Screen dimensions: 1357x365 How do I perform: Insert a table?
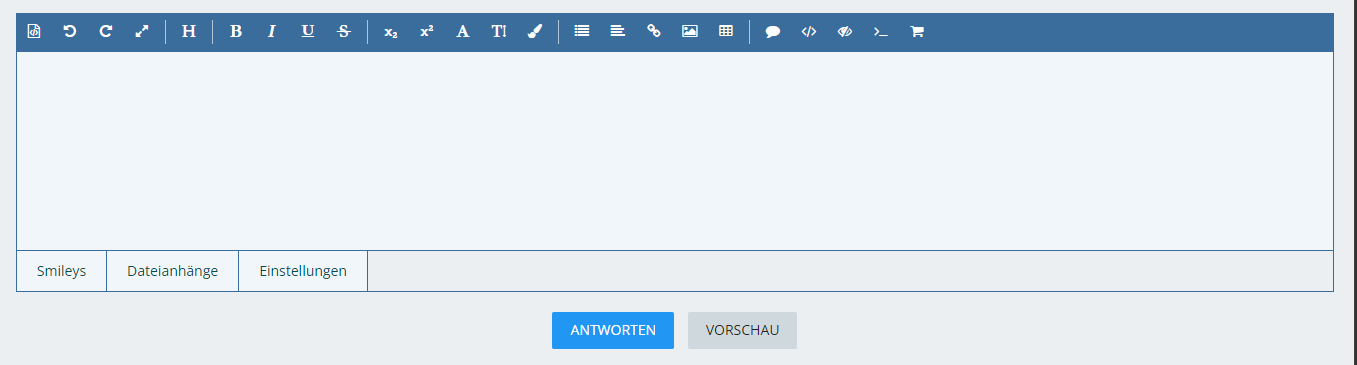pyautogui.click(x=726, y=31)
